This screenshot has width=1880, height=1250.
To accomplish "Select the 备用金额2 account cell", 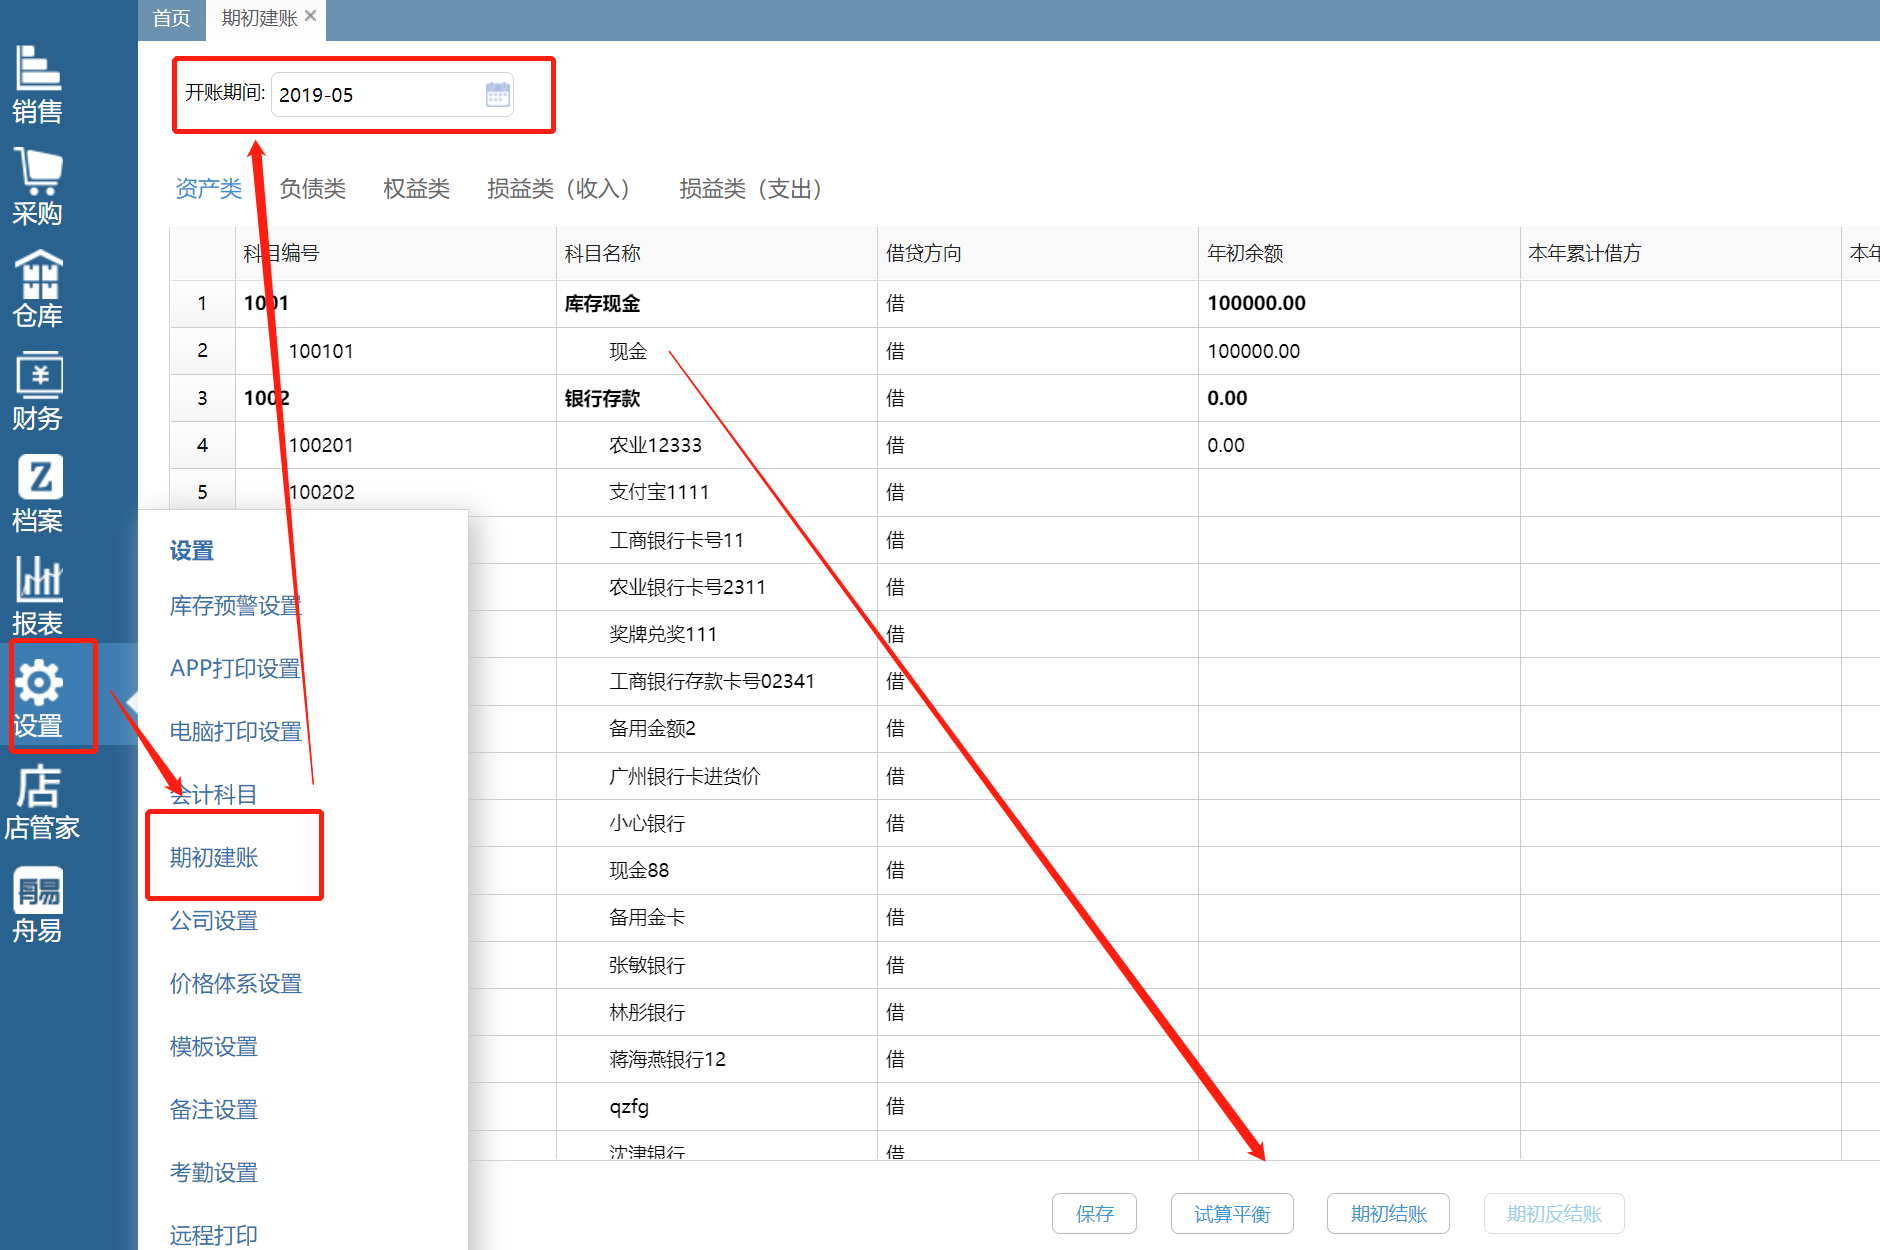I will 716,729.
